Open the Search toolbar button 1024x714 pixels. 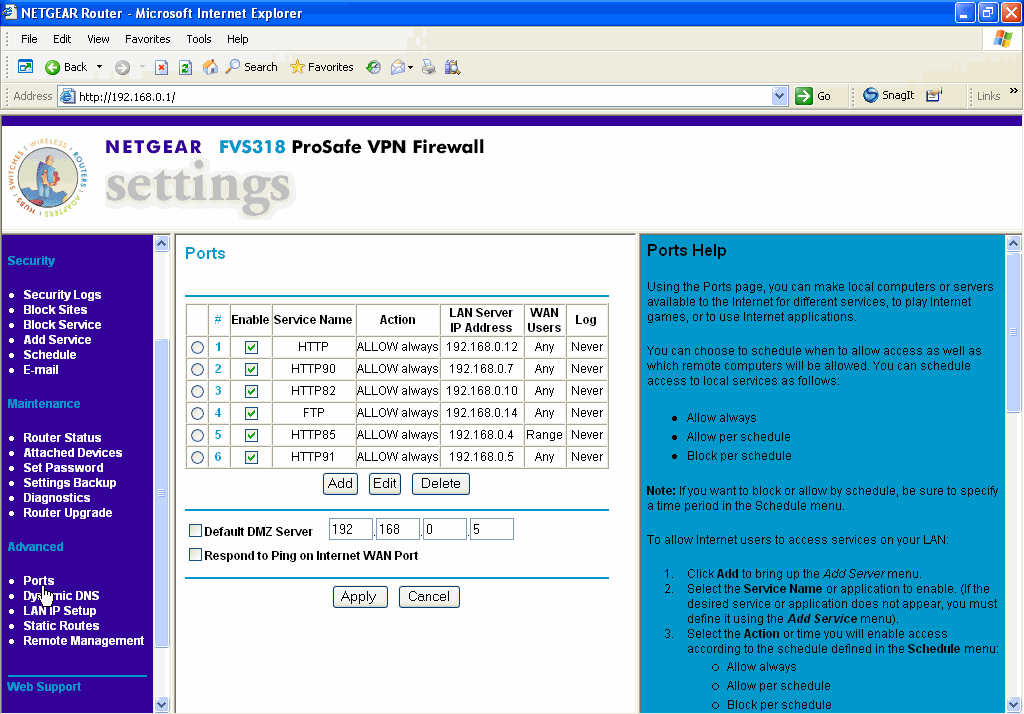(251, 67)
